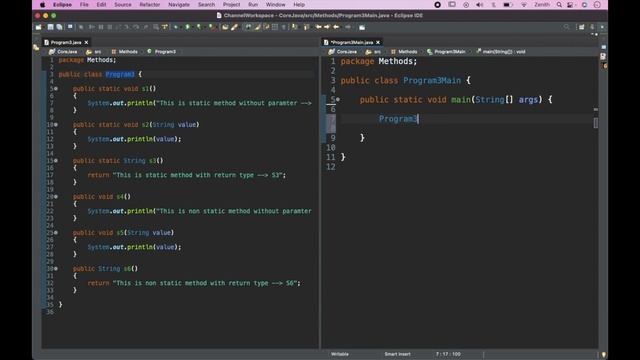Click the New file toolbar icon
640x360 pixels.
39,27
